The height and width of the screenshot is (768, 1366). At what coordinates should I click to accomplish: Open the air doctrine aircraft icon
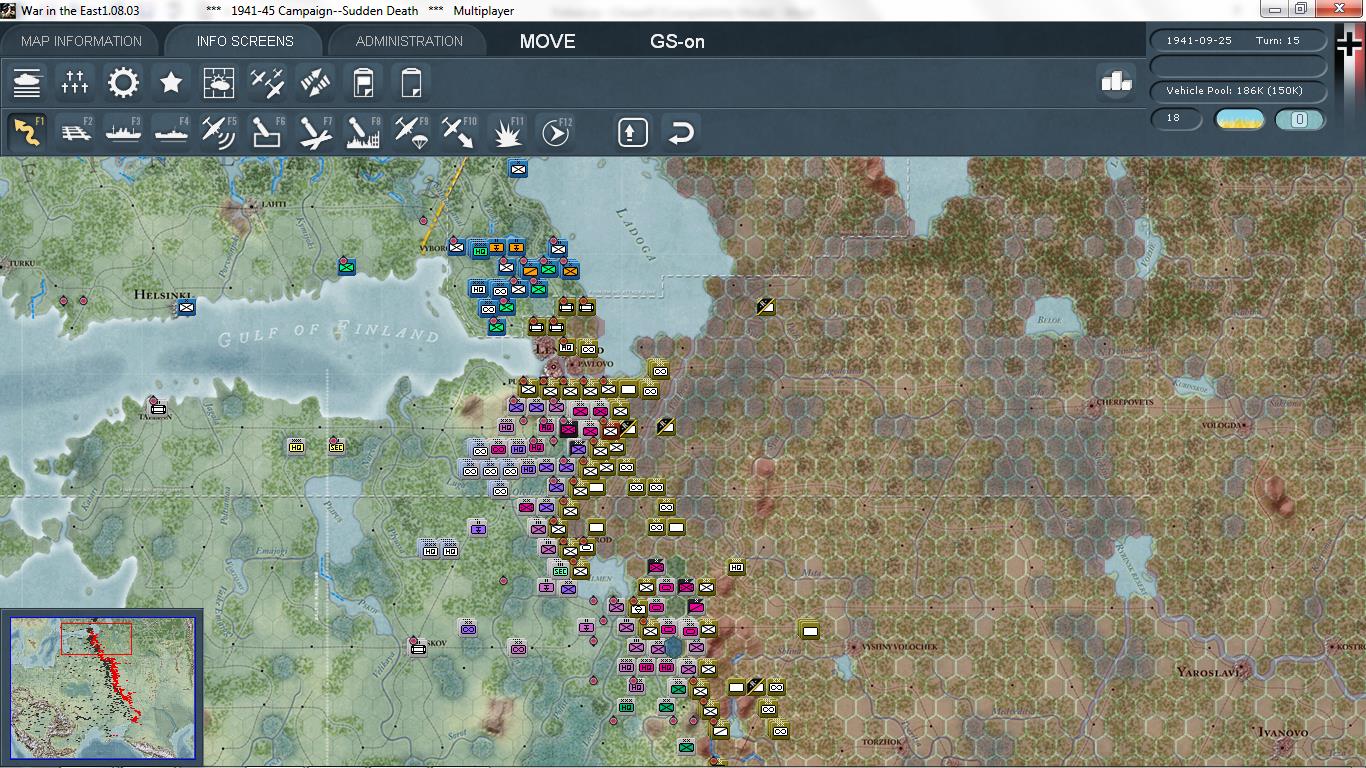pos(267,83)
